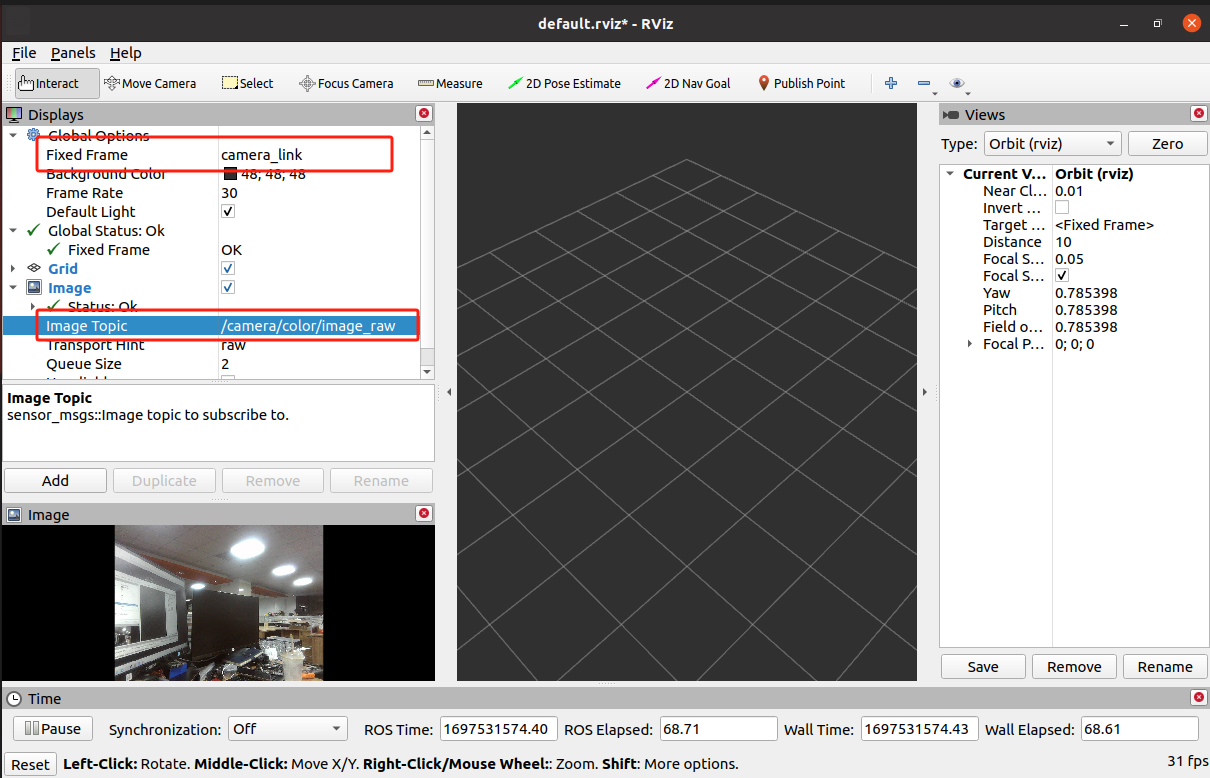Toggle the Grid display checkbox
Screen dimensions: 1210x778
[x=228, y=268]
